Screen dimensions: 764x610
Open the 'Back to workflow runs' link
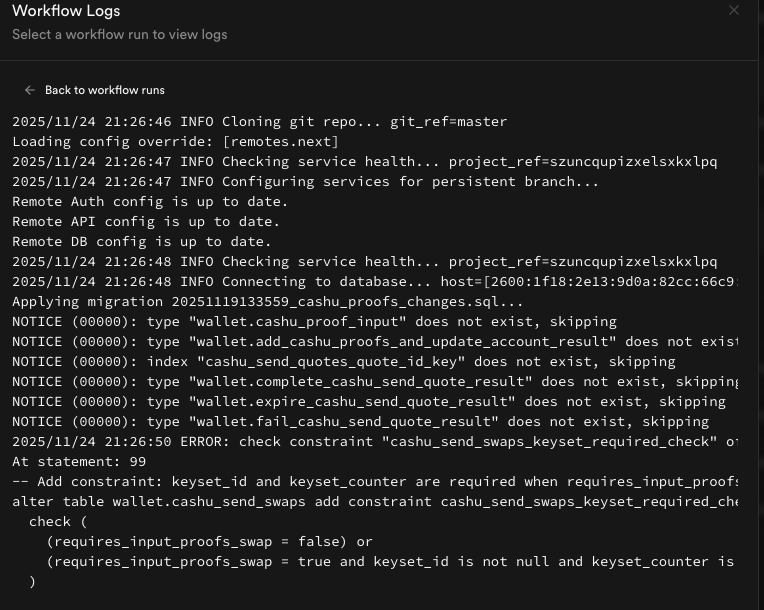[104, 90]
